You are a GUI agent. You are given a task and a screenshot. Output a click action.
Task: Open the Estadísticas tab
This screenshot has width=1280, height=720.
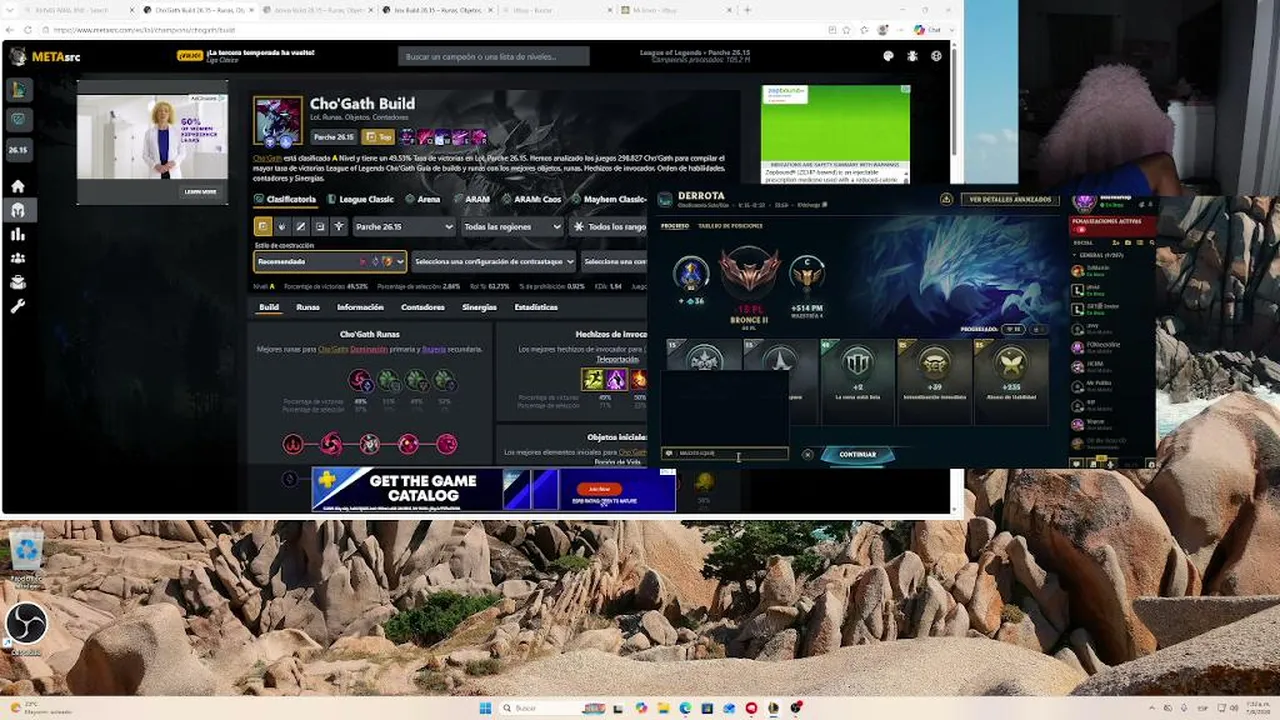point(536,307)
